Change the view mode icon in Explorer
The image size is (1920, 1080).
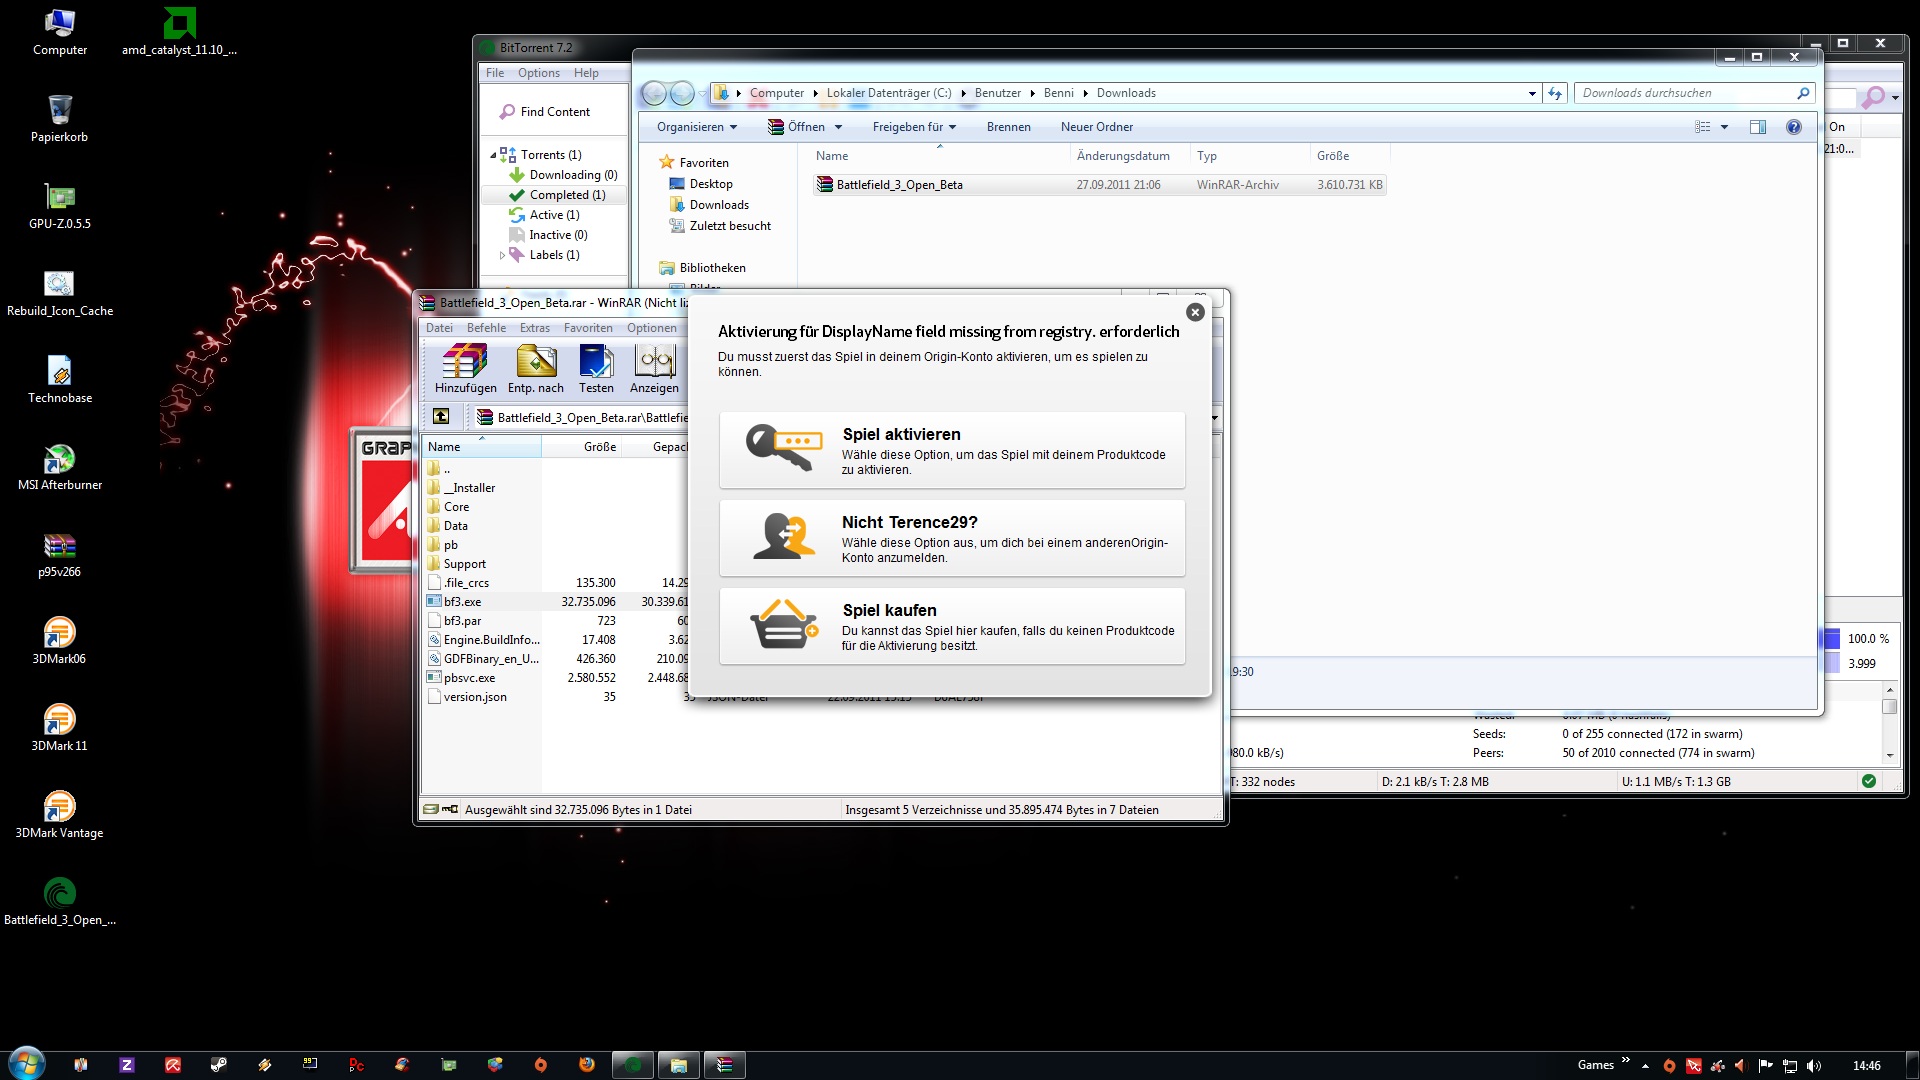point(1702,127)
